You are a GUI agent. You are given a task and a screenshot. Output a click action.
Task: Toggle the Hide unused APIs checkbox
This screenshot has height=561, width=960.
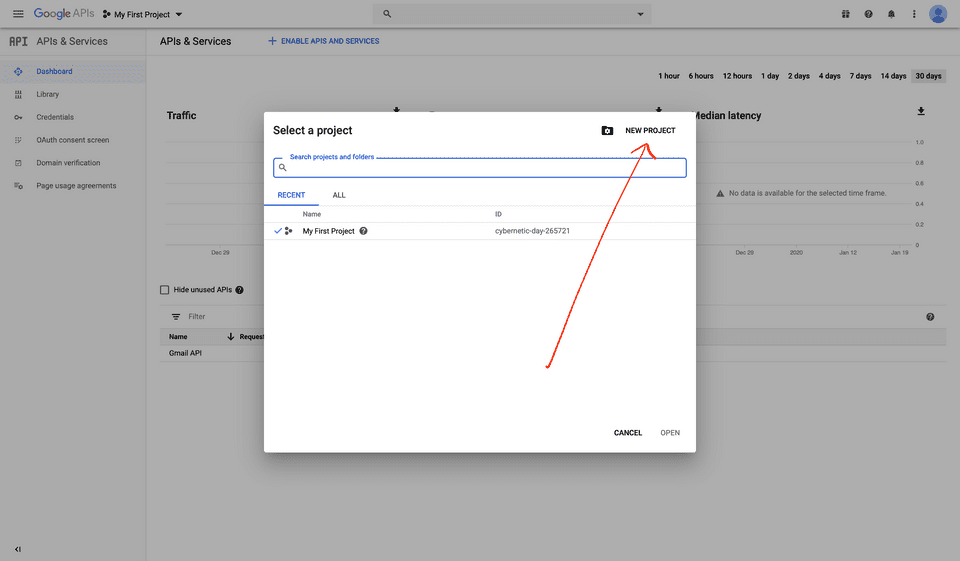tap(164, 290)
